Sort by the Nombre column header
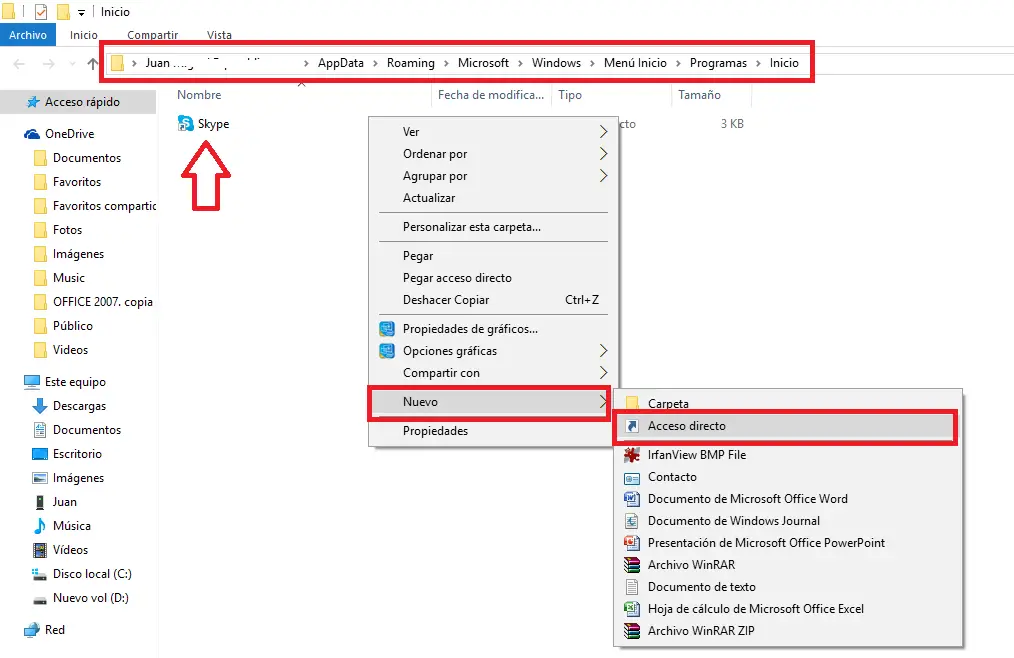This screenshot has width=1014, height=658. point(199,94)
